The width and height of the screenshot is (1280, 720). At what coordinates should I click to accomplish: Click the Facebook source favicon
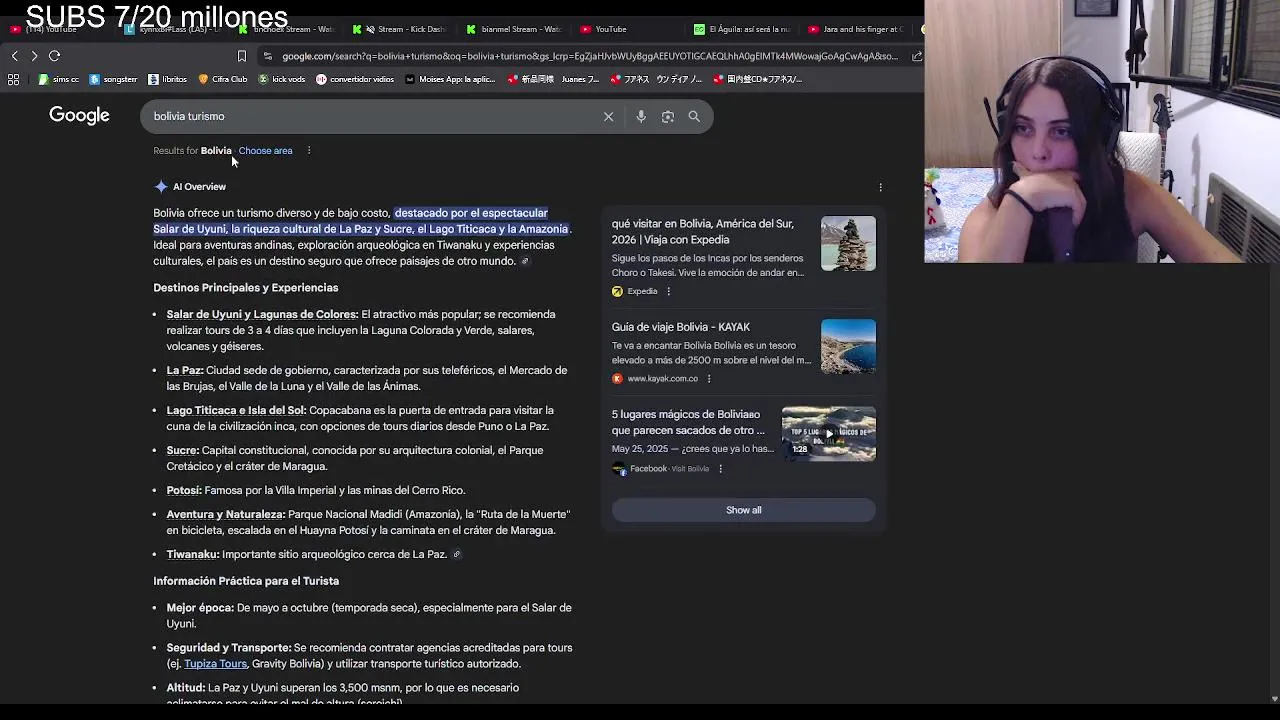618,469
